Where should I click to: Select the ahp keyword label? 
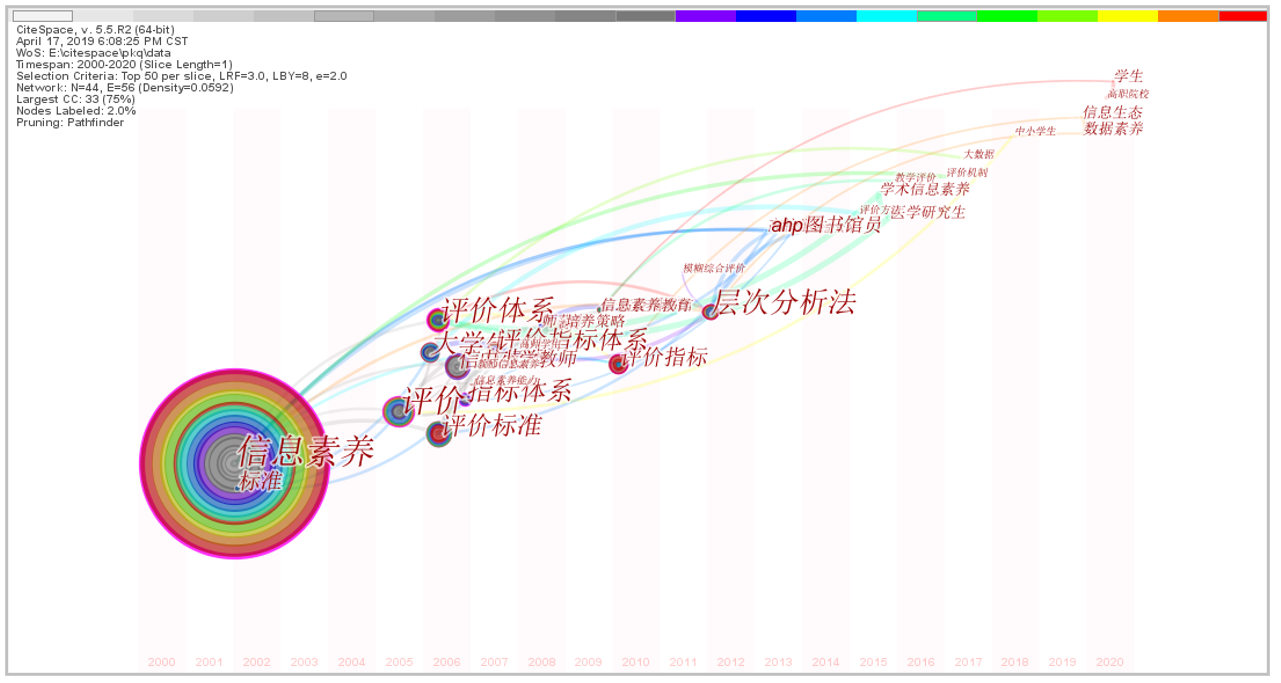click(787, 226)
